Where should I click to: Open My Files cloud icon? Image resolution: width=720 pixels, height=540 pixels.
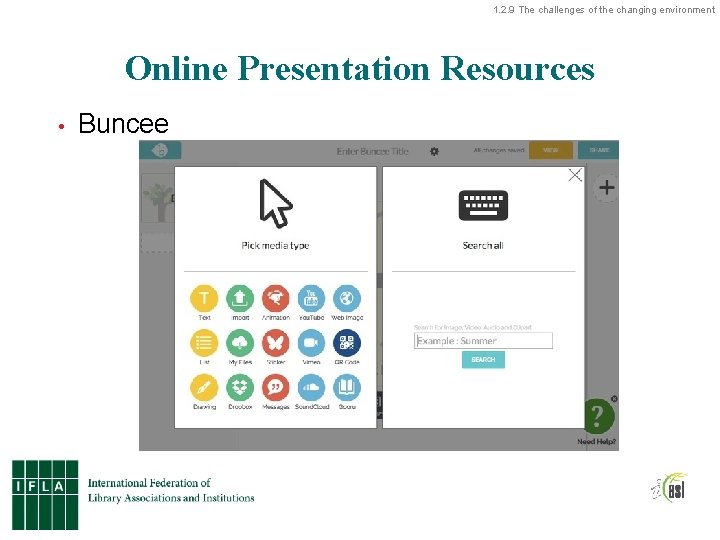point(240,343)
